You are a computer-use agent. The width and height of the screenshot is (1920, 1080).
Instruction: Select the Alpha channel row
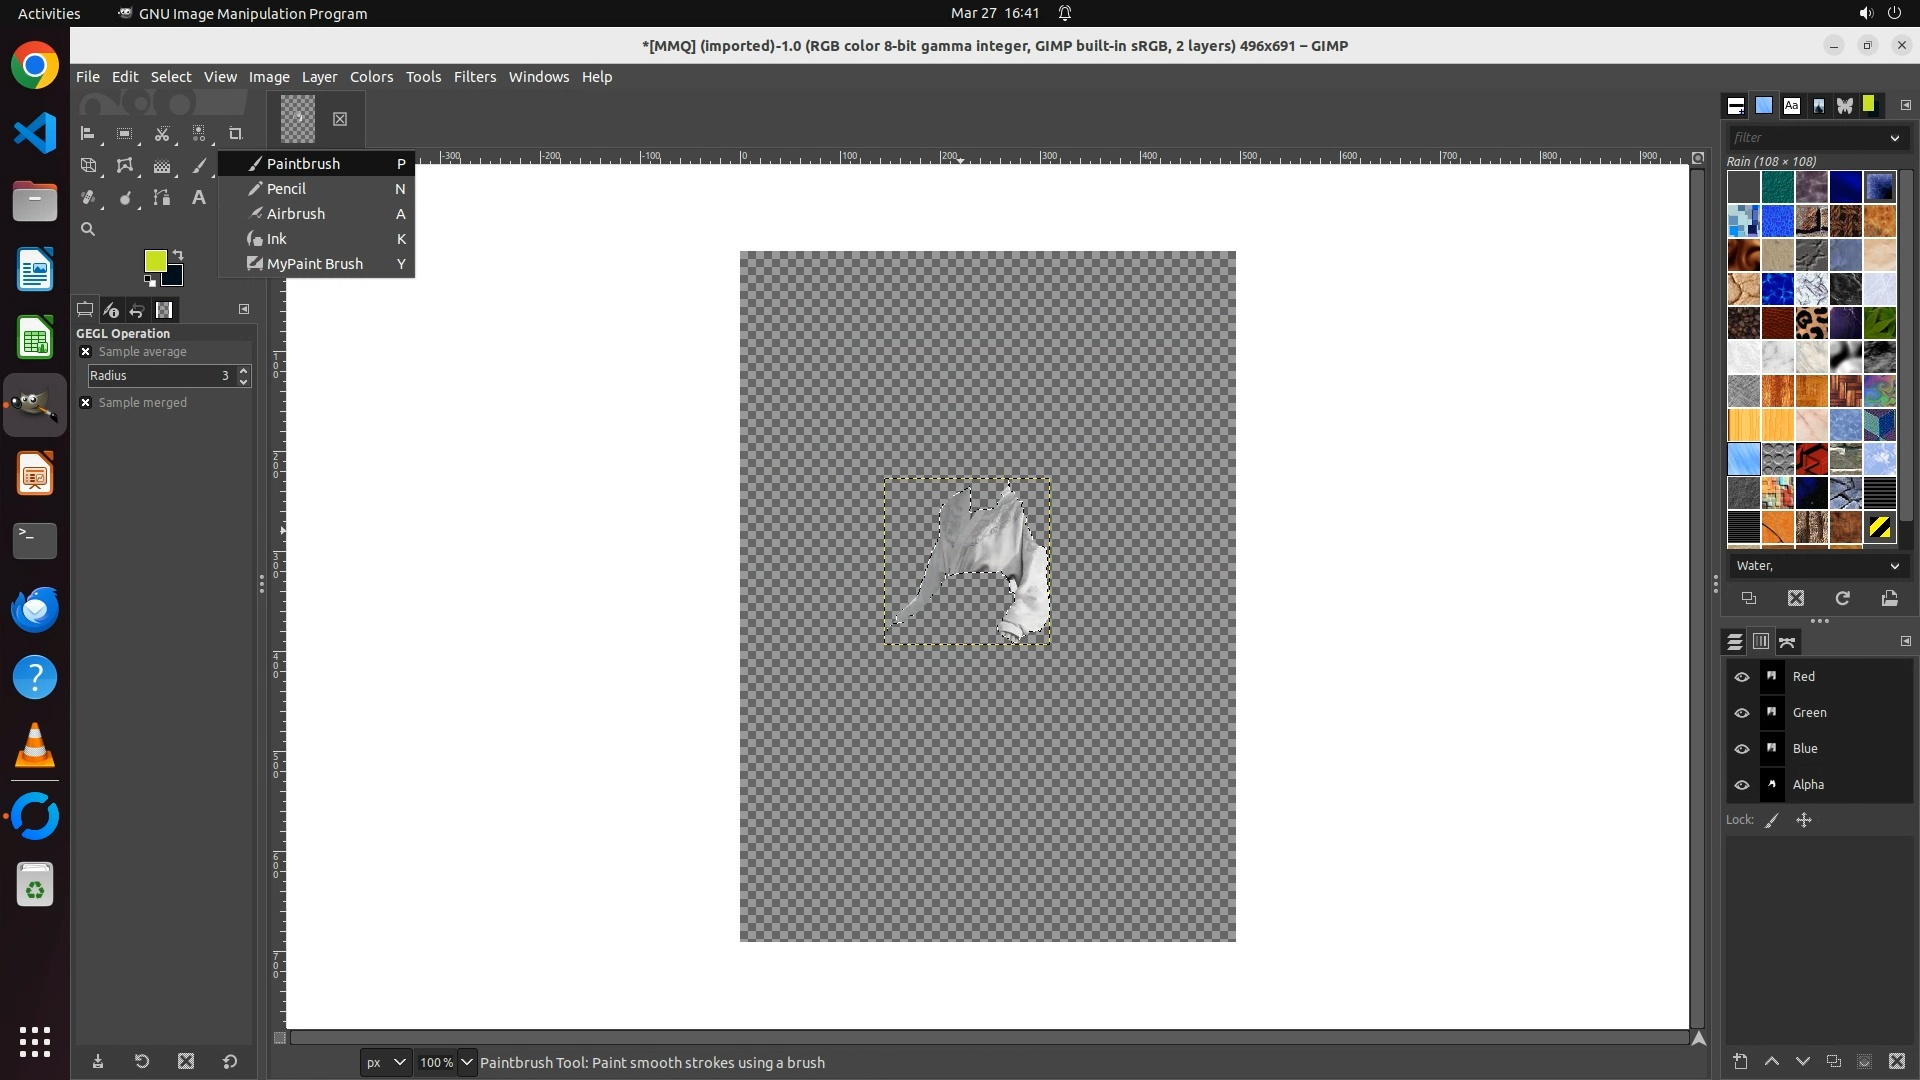pos(1808,785)
